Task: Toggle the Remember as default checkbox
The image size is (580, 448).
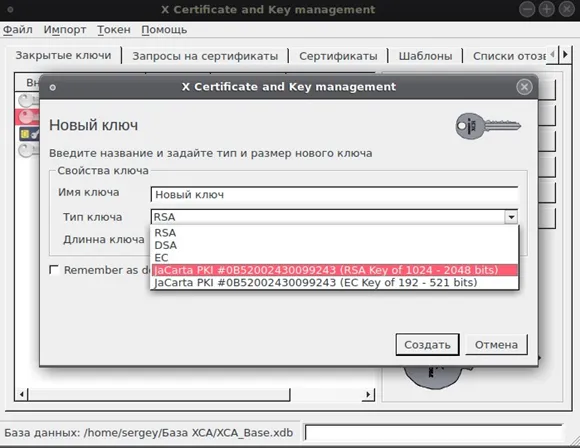Action: click(54, 270)
